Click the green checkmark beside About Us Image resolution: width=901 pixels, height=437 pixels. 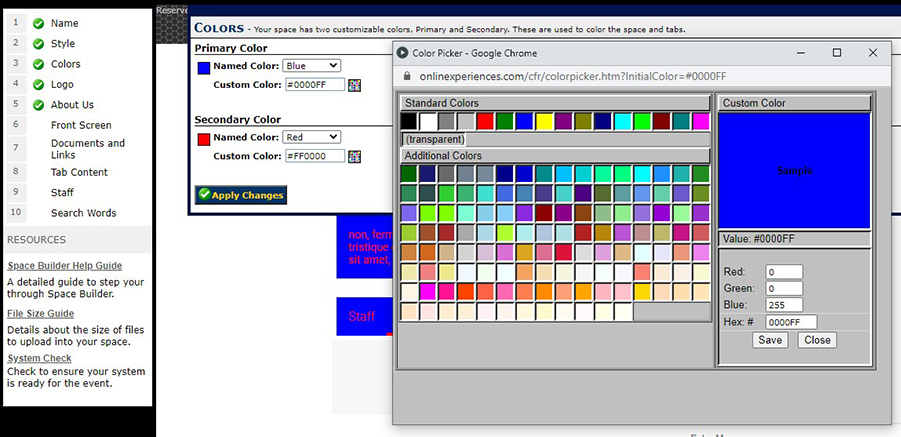38,105
